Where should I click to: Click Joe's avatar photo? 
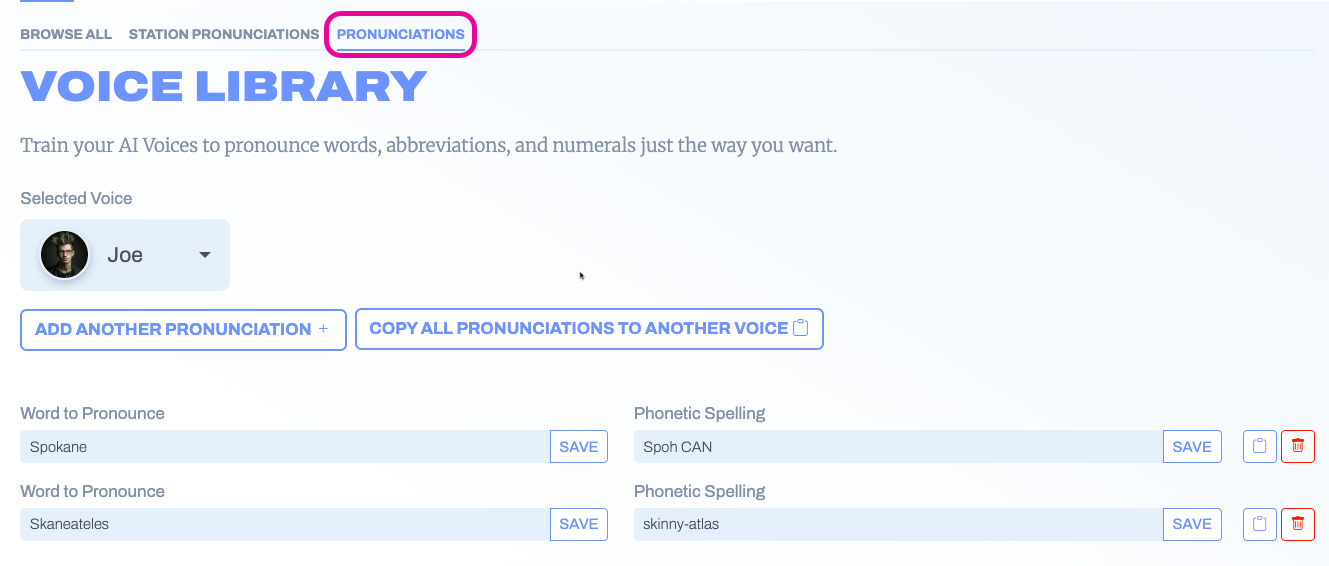(x=65, y=255)
